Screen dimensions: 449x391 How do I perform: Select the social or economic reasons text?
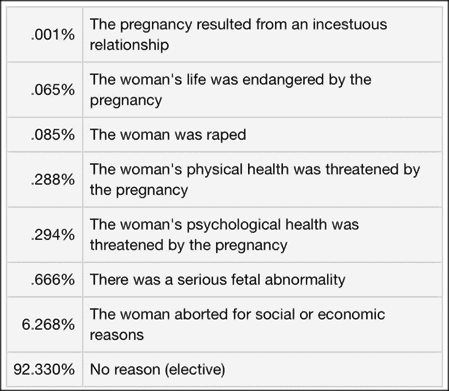(x=237, y=325)
